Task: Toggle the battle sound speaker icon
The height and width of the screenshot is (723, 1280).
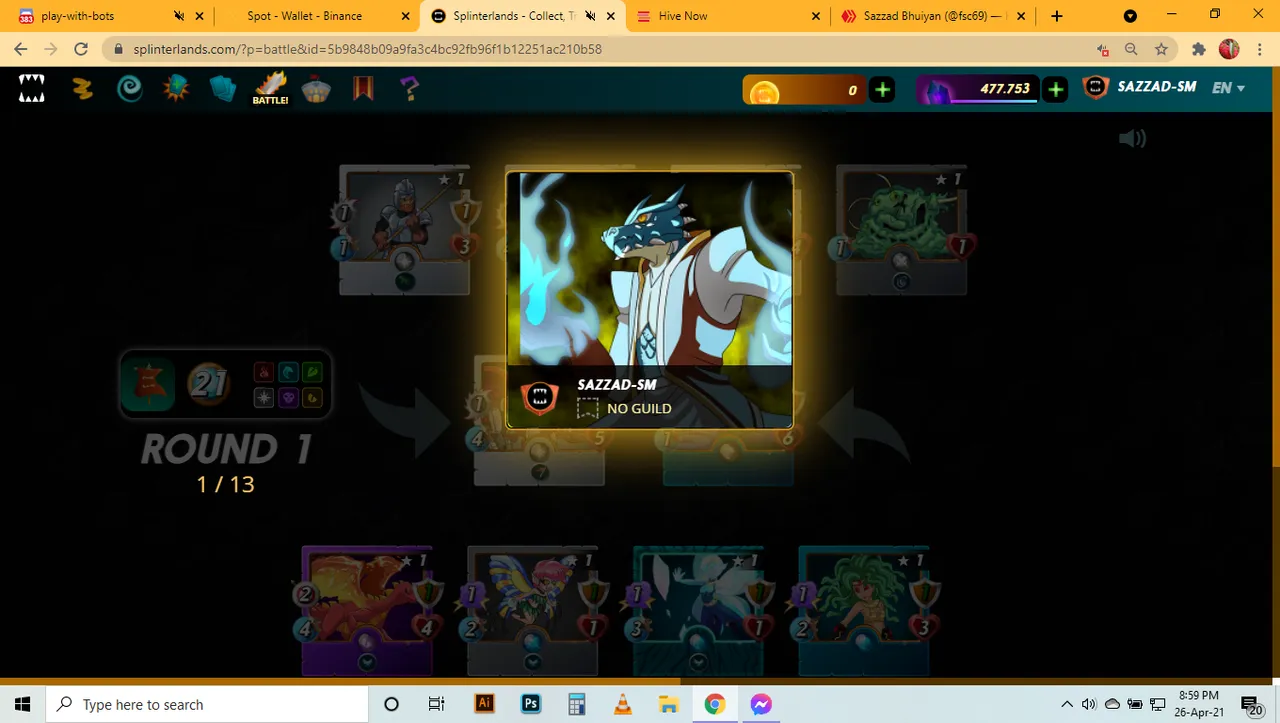Action: (1132, 138)
